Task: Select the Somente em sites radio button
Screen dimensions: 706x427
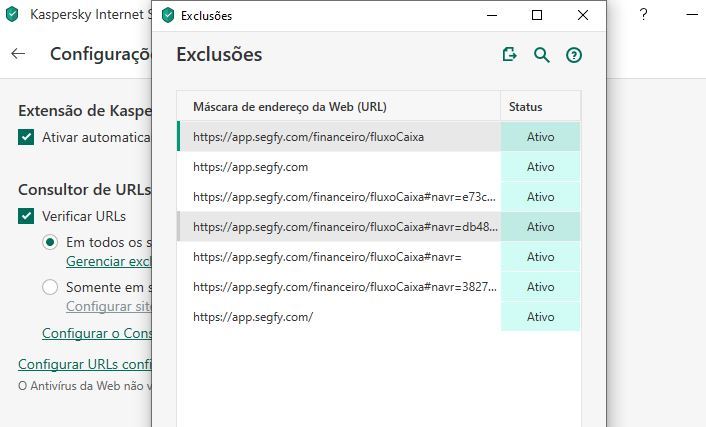Action: 50,287
